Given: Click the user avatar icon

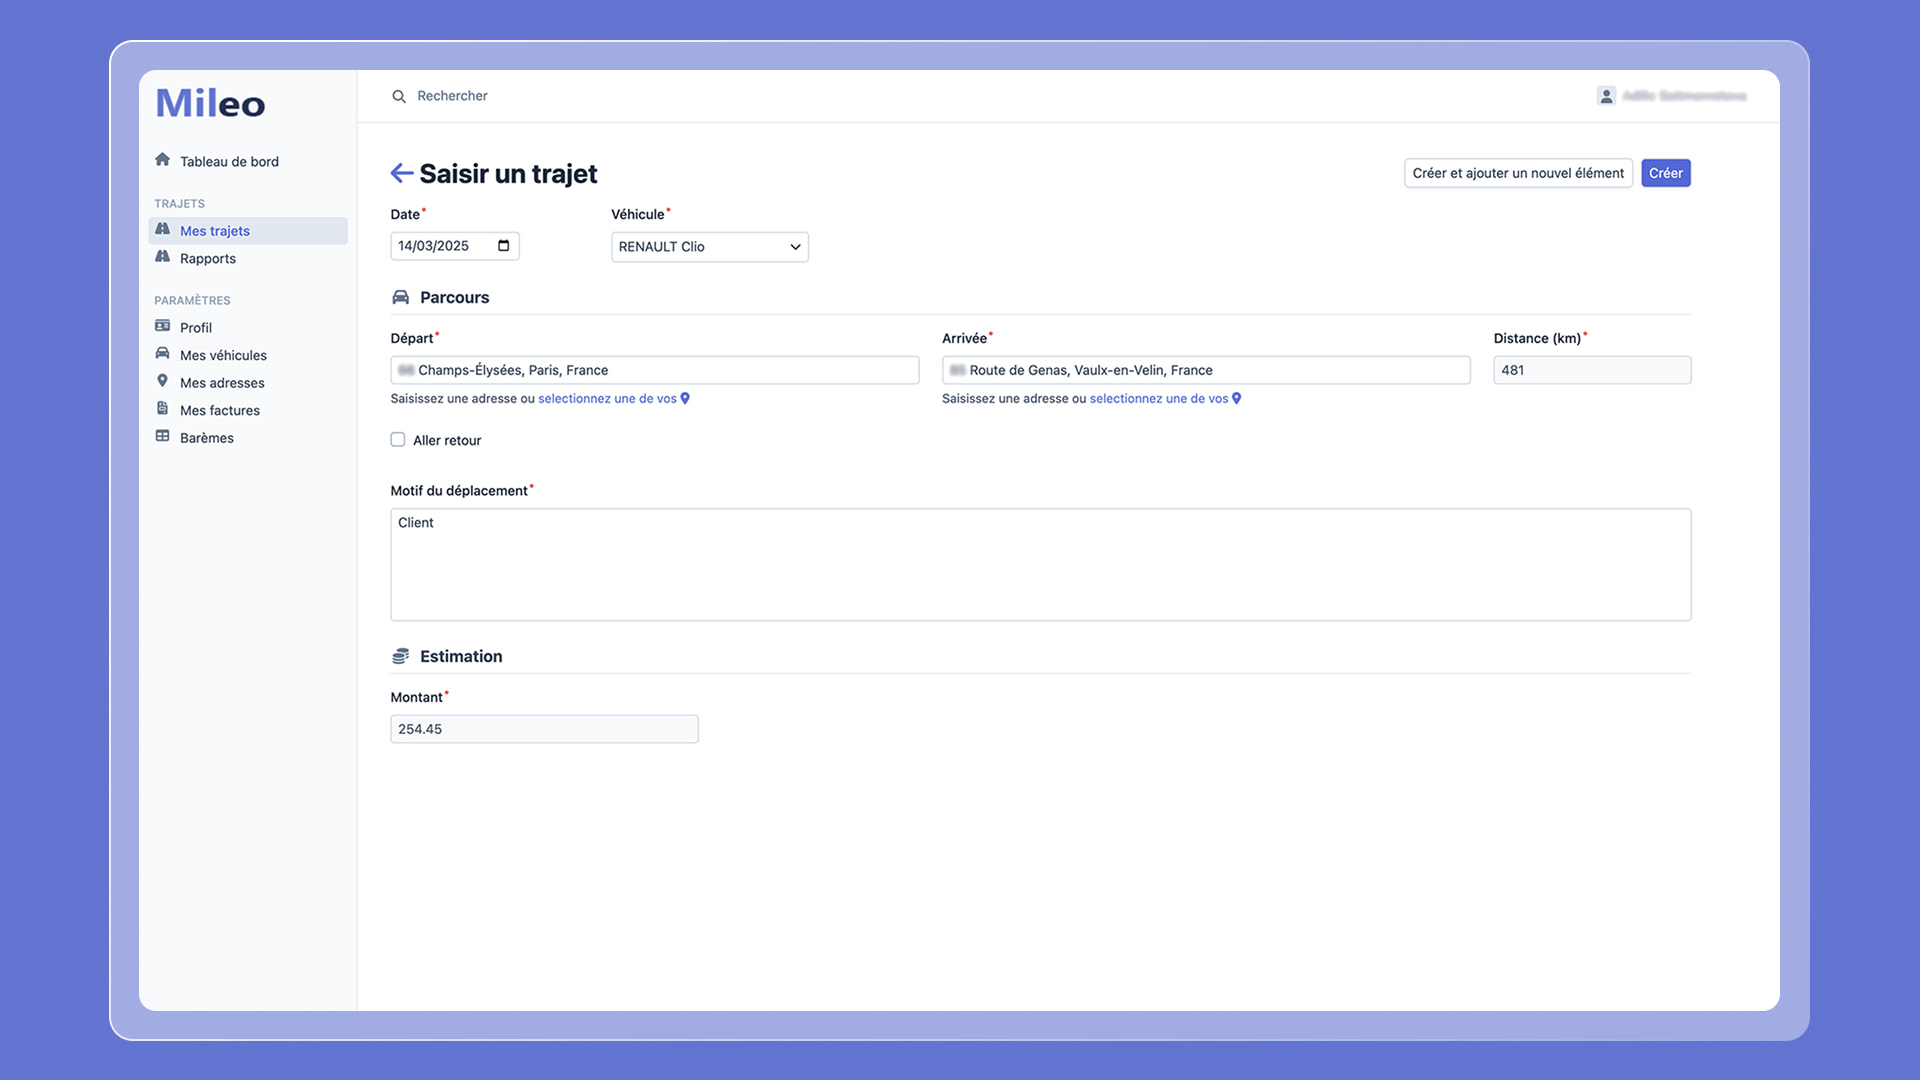Looking at the screenshot, I should (1606, 96).
